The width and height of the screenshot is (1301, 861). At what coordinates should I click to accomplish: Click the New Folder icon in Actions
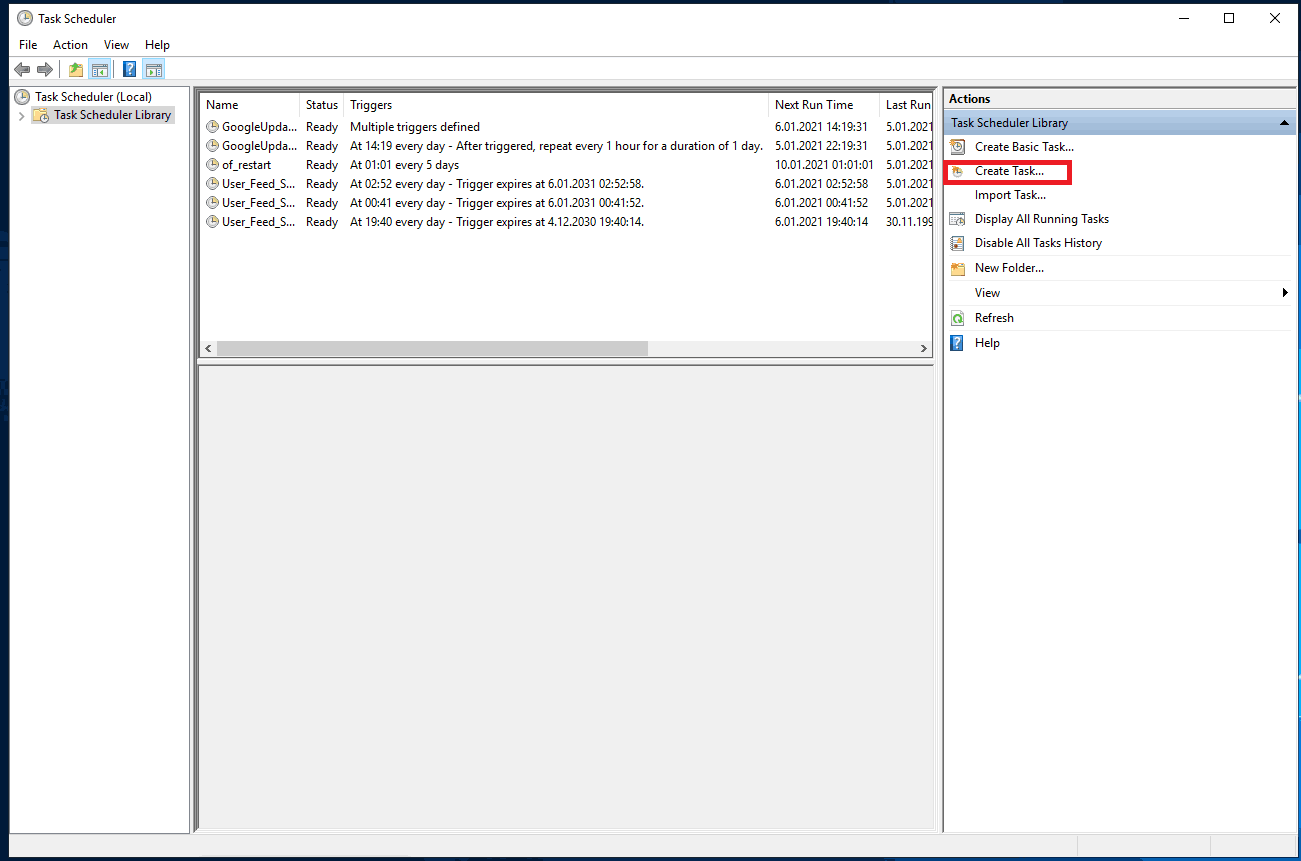coord(957,268)
